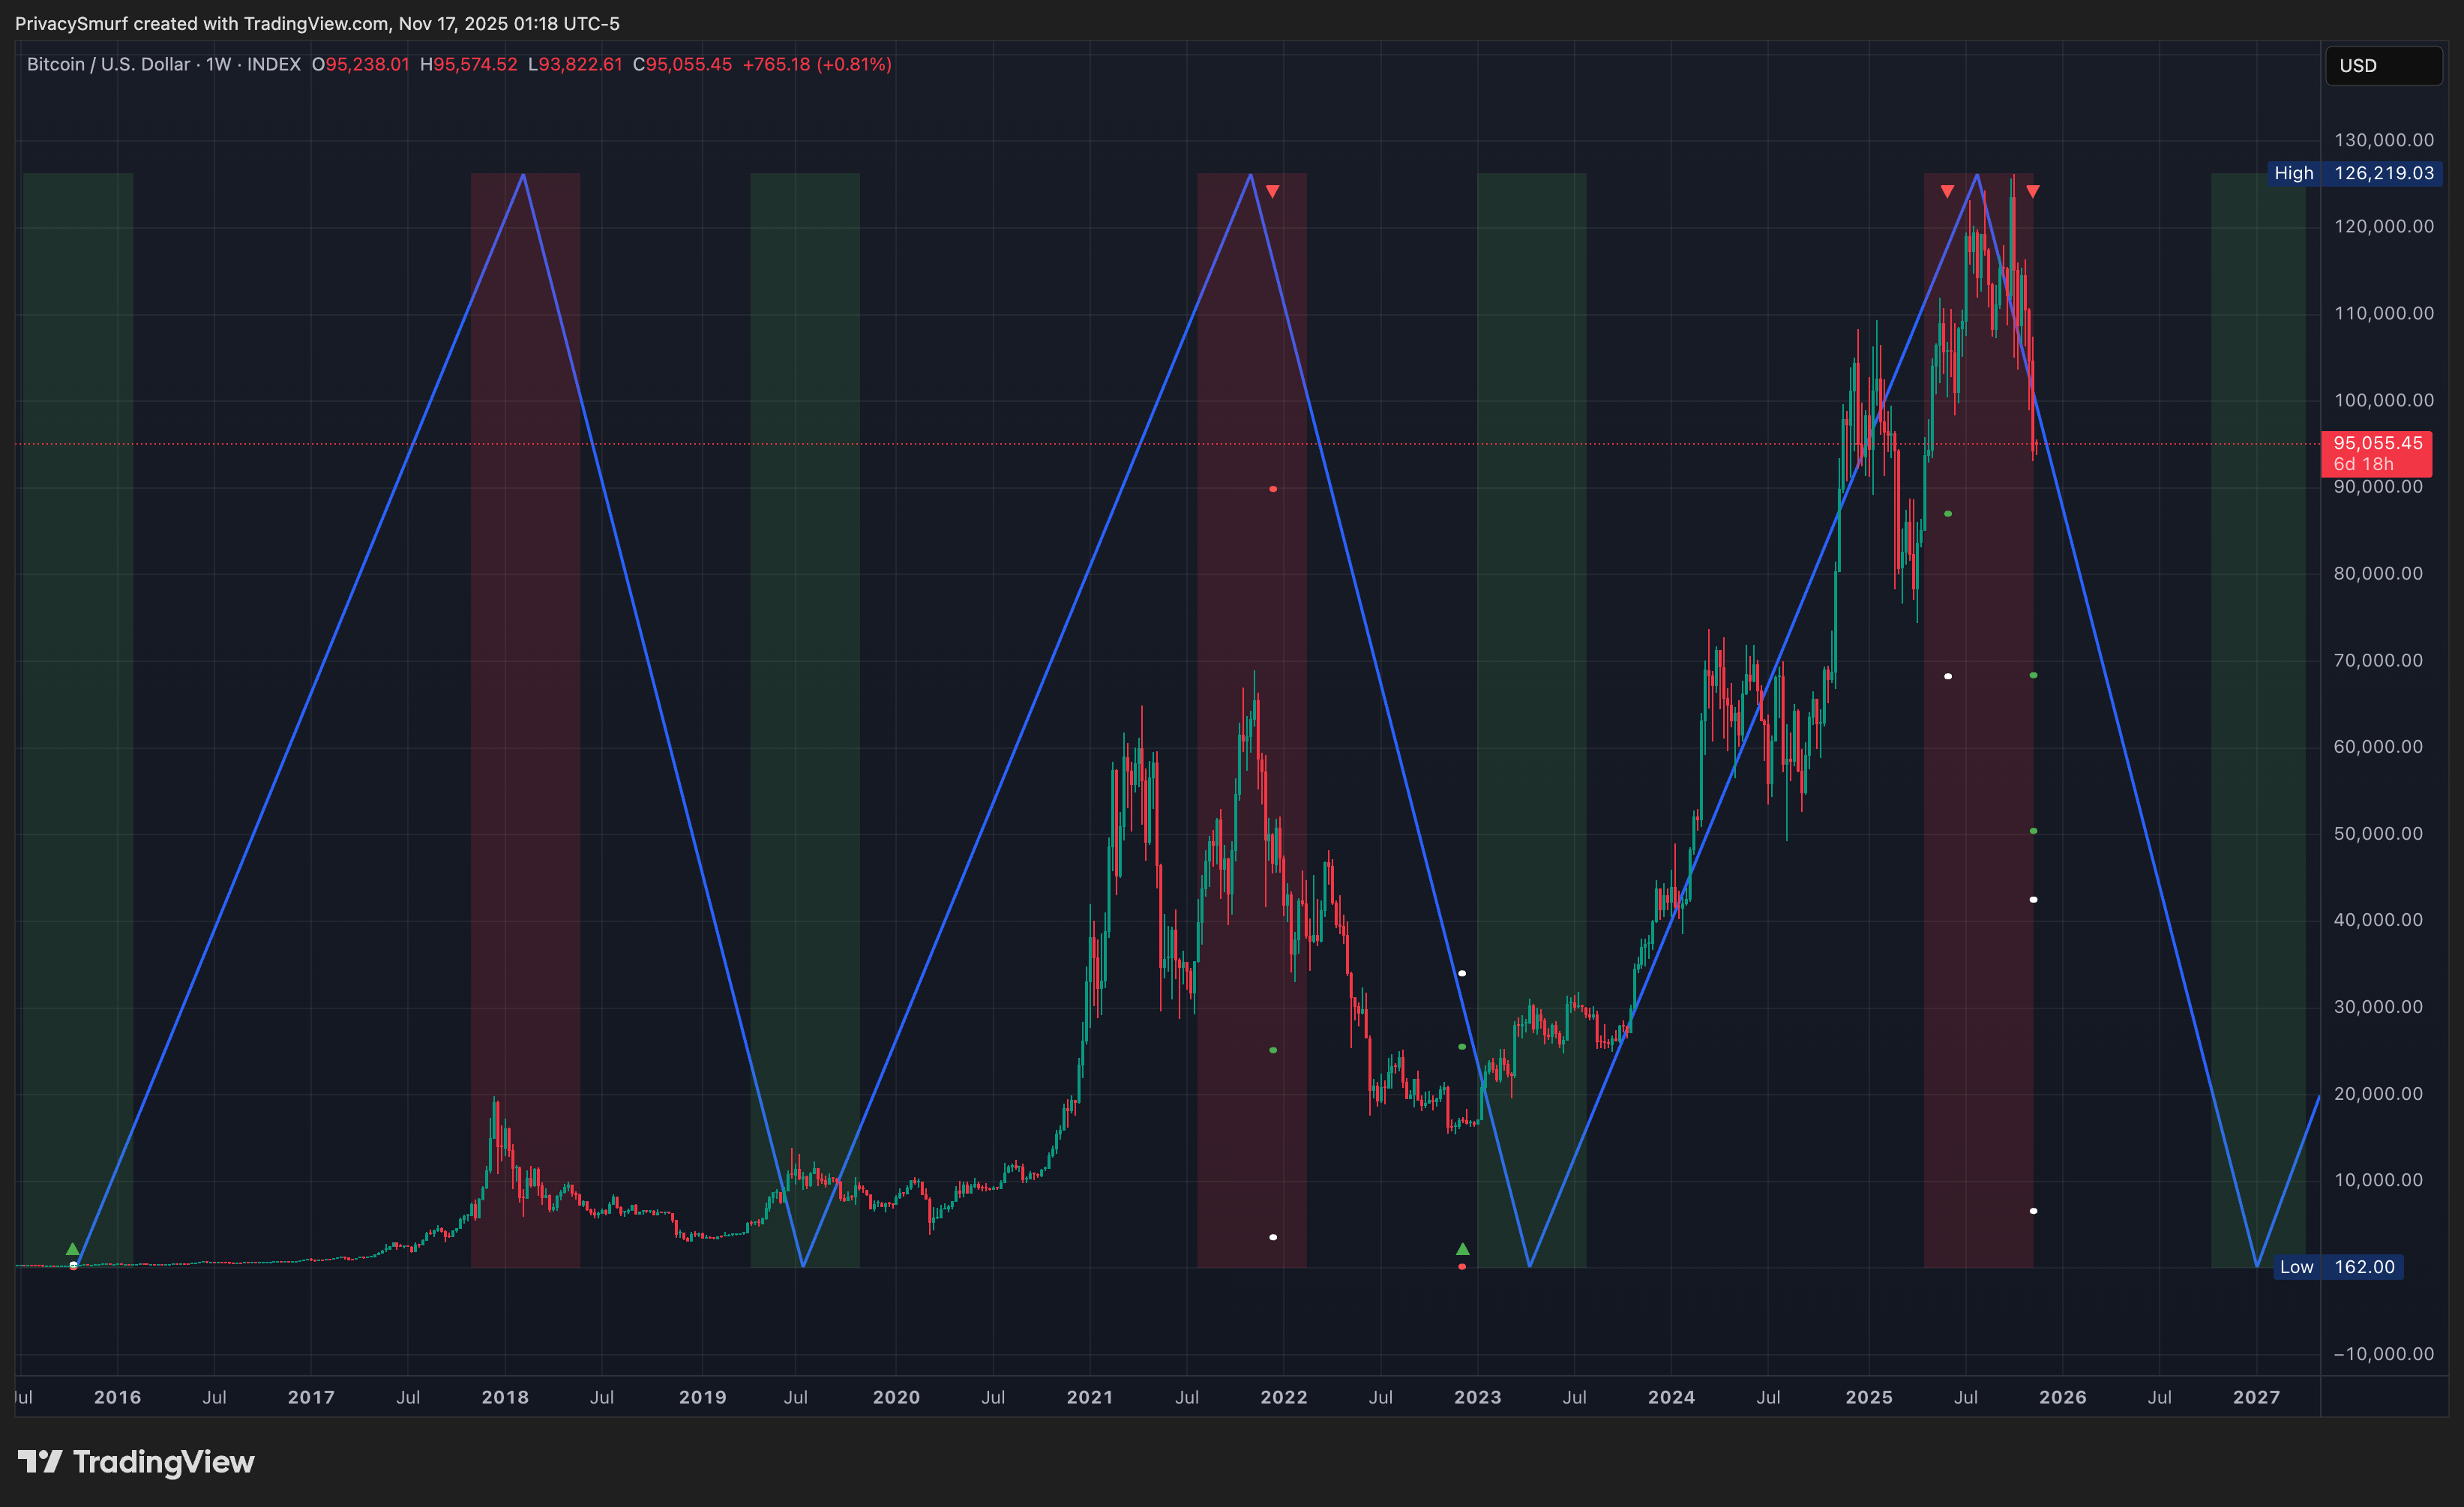This screenshot has height=1507, width=2464.
Task: Open the USD currency selector
Action: [x=2382, y=66]
